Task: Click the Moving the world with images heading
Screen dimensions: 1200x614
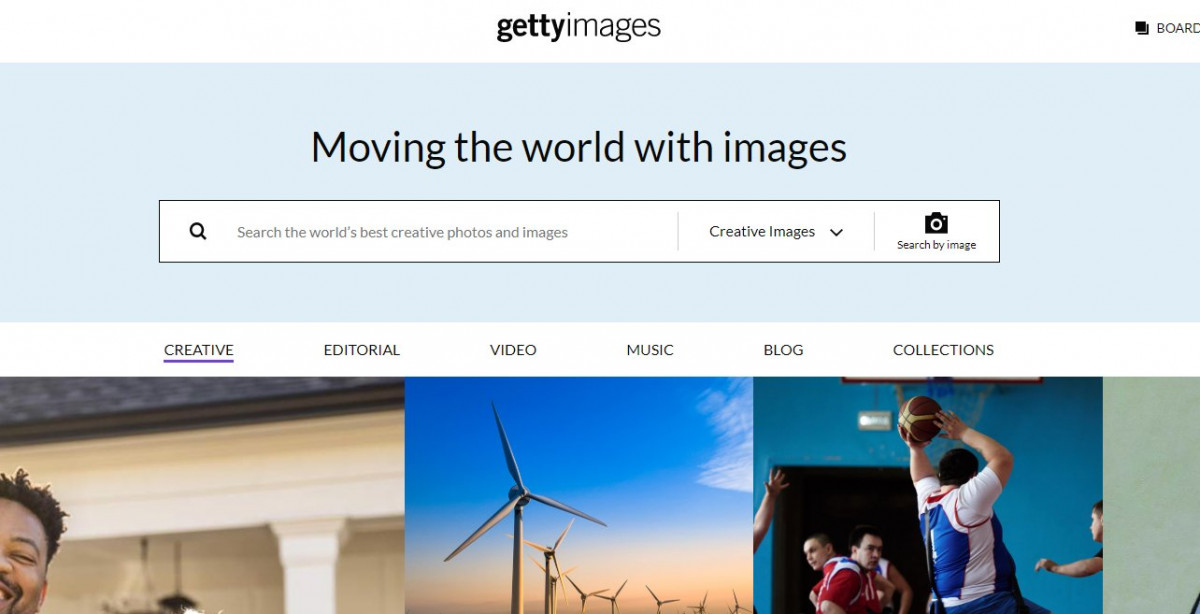Action: [x=579, y=147]
